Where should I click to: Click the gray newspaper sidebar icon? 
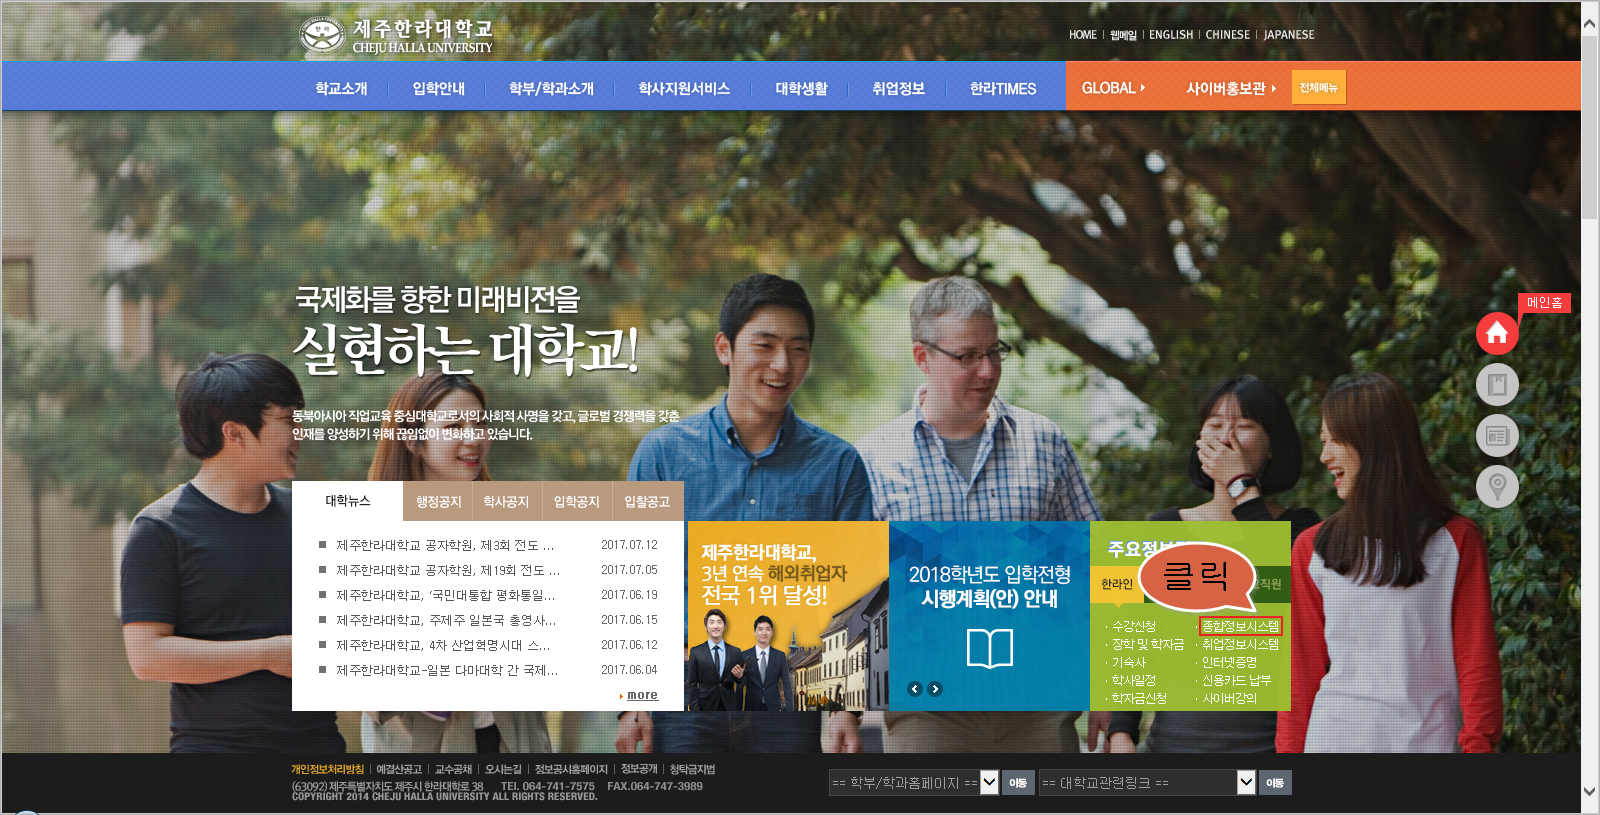[1497, 435]
